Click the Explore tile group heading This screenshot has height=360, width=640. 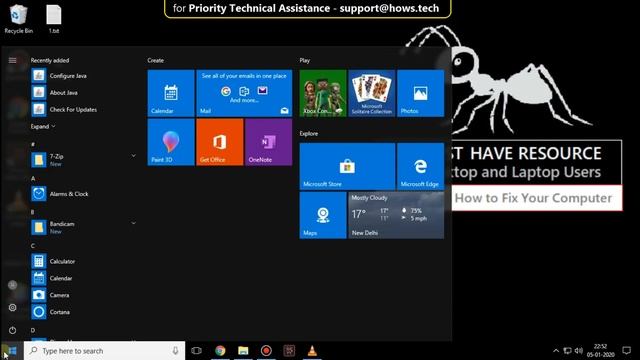pyautogui.click(x=309, y=133)
